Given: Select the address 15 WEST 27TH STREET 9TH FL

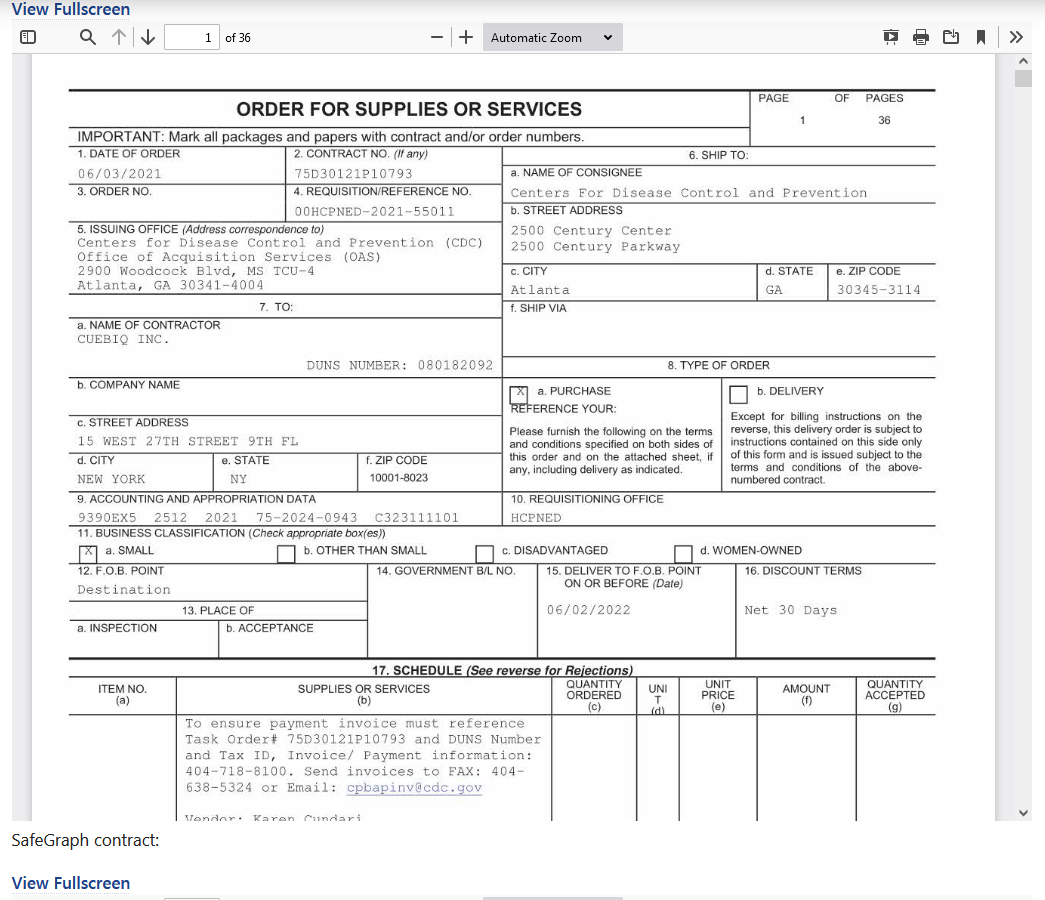Looking at the screenshot, I should pos(188,441).
